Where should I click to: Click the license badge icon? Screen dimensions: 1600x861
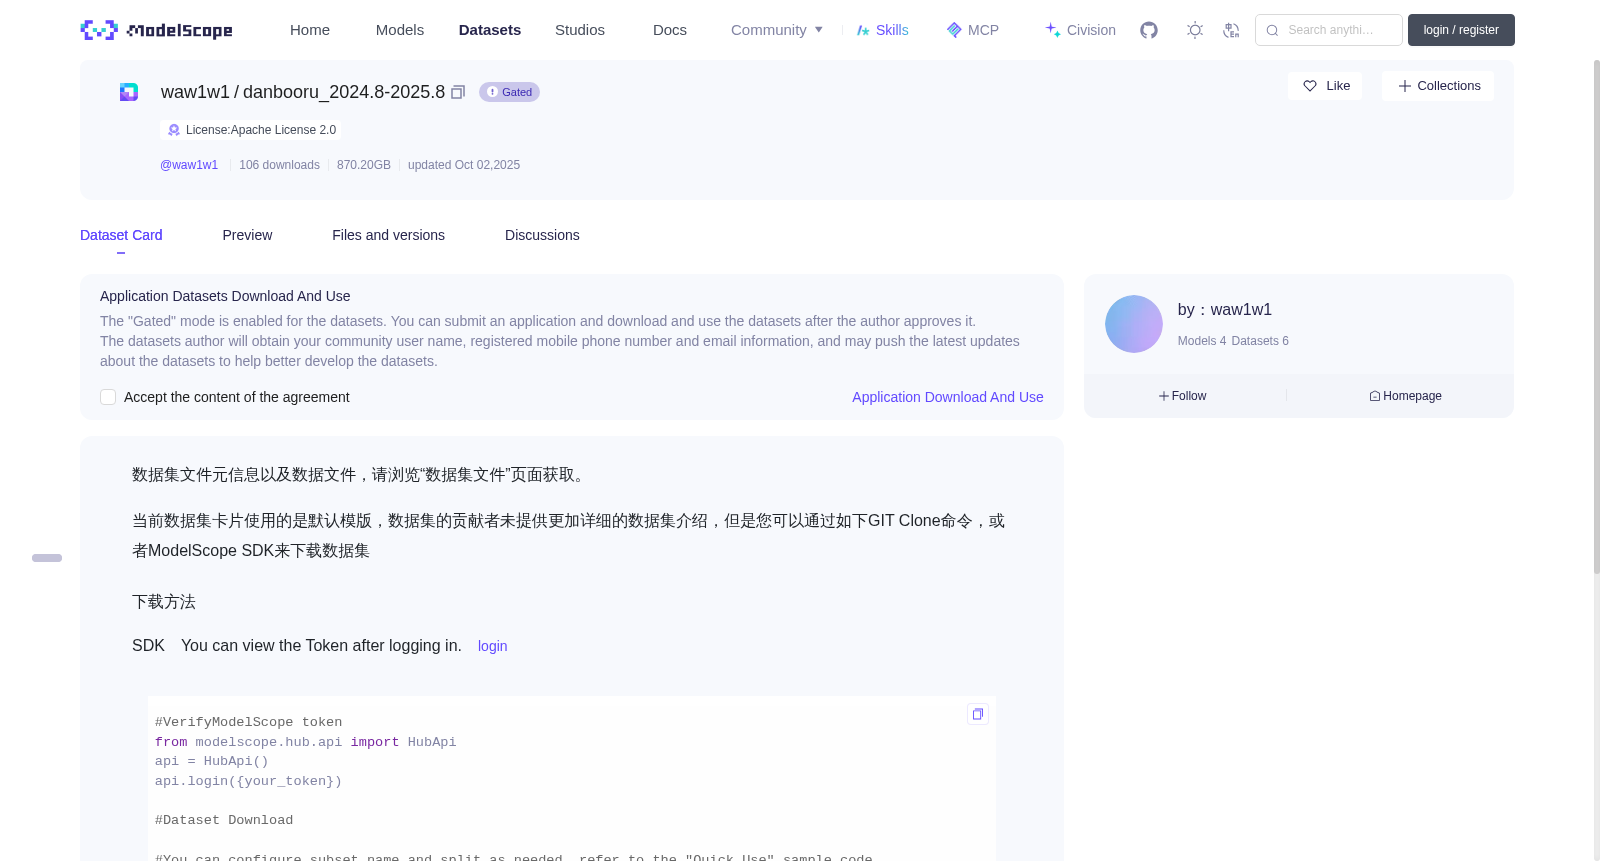174,130
